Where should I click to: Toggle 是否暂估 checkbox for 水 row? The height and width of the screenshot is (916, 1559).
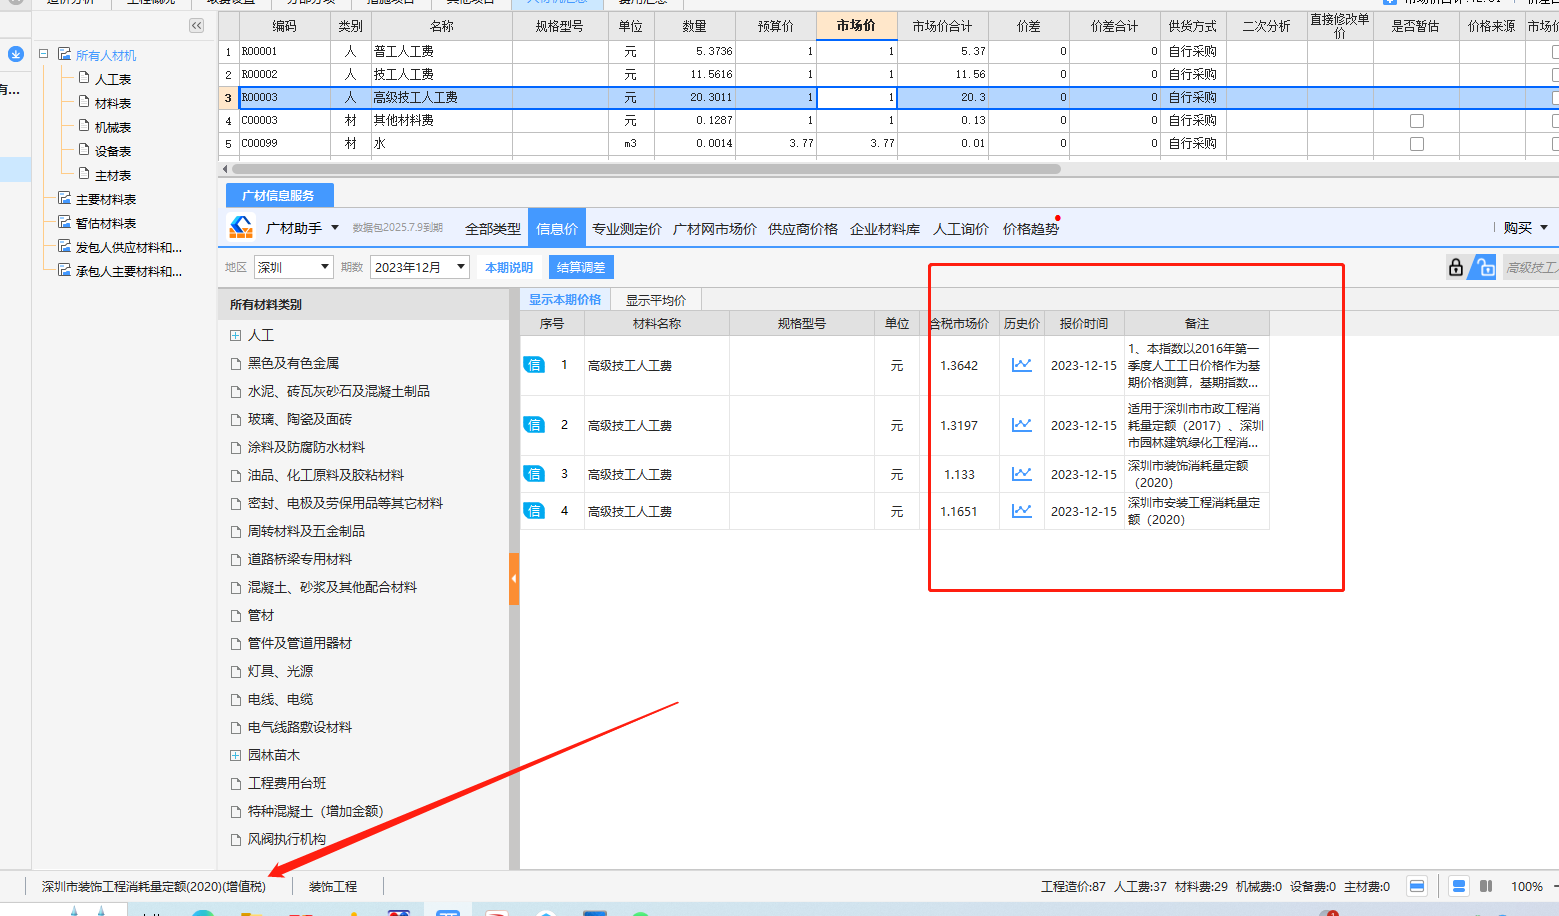1416,144
